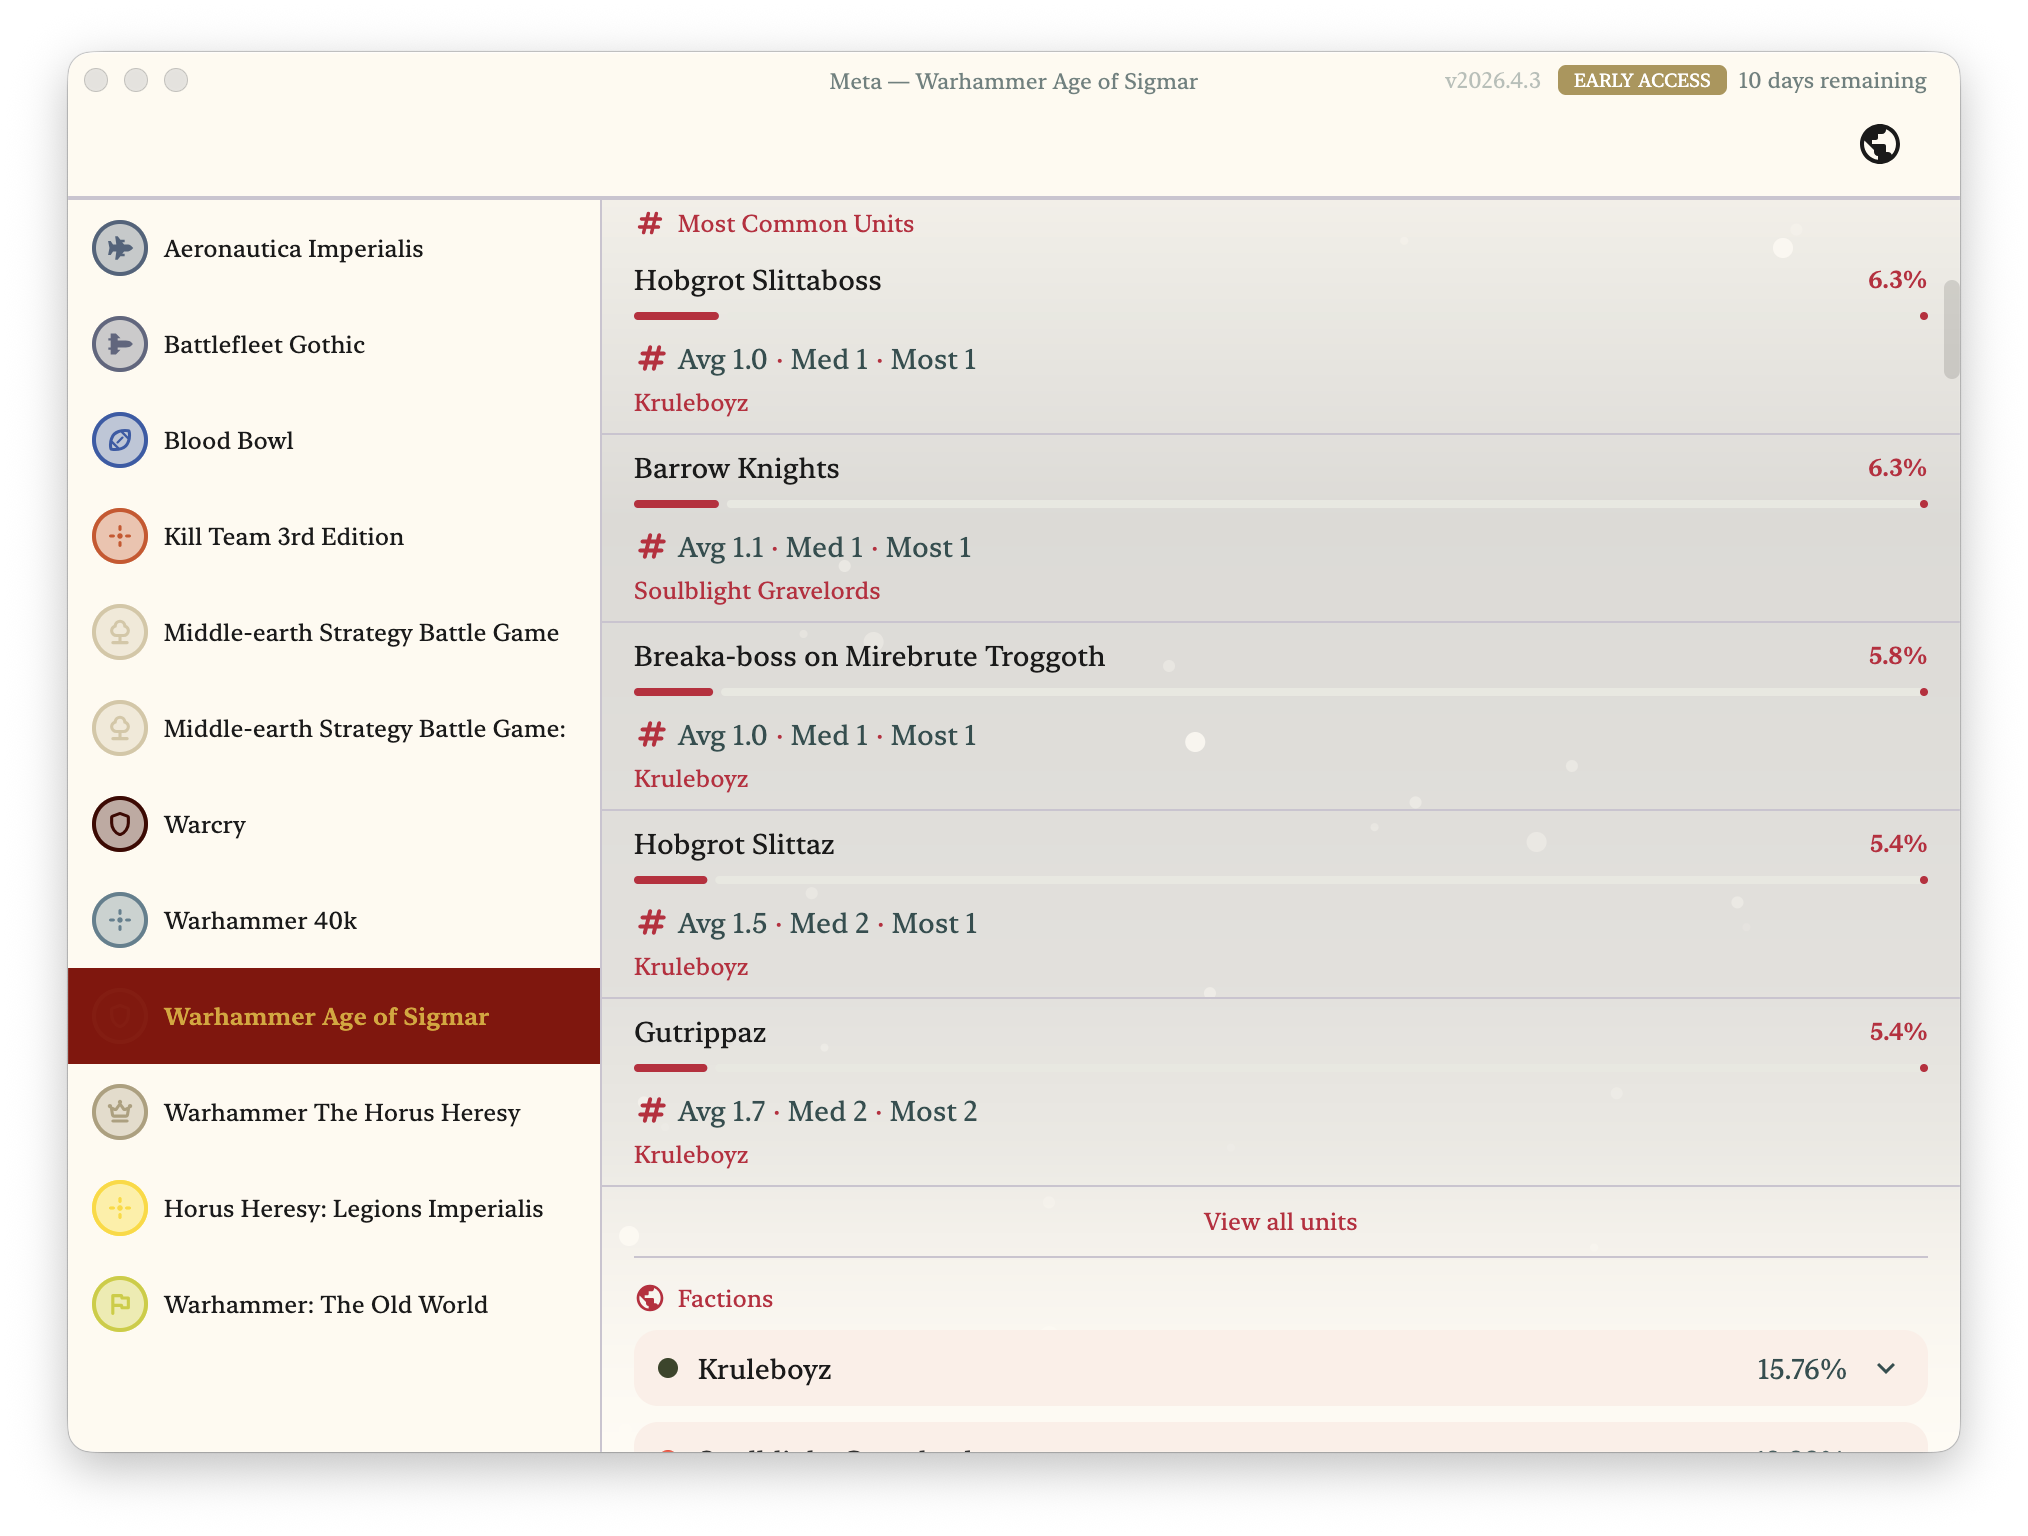
Task: Click the Soulblight Gravelords faction link
Action: [756, 591]
